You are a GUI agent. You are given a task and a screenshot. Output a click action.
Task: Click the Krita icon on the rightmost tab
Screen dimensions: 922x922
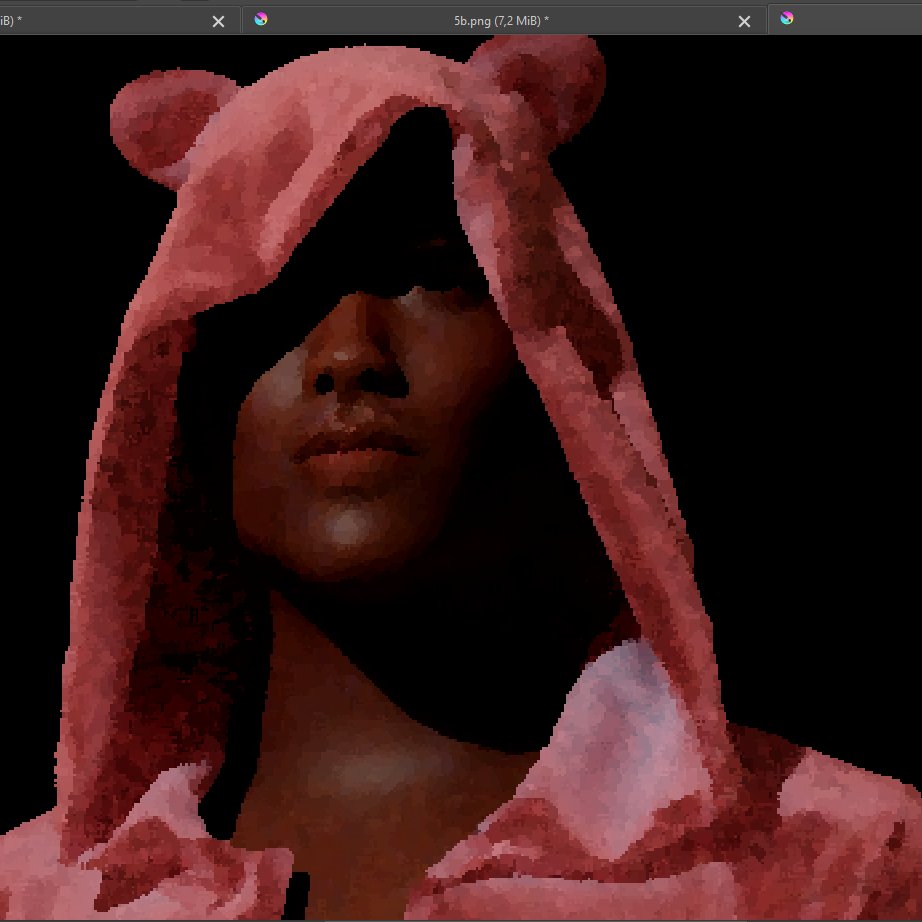(x=787, y=19)
